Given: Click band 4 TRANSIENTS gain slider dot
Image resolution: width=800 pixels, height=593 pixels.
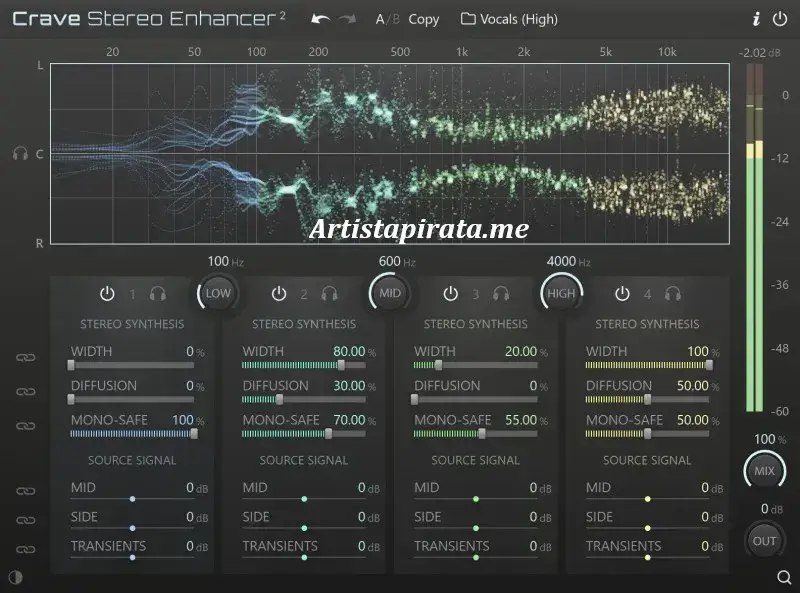Looking at the screenshot, I should (x=647, y=557).
